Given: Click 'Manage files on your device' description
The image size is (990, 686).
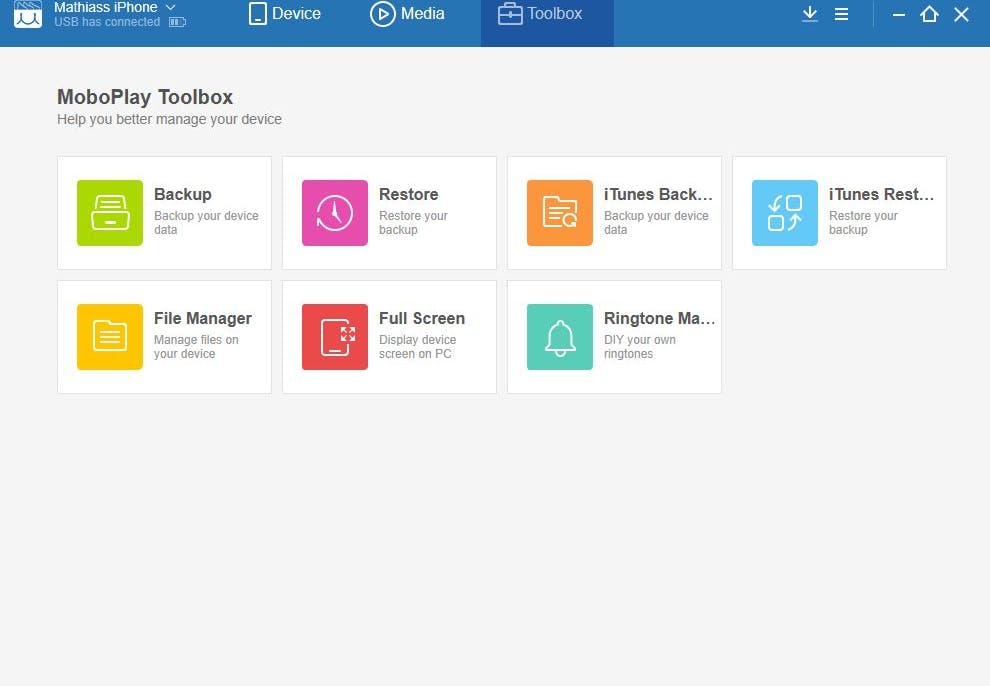Looking at the screenshot, I should coord(196,347).
